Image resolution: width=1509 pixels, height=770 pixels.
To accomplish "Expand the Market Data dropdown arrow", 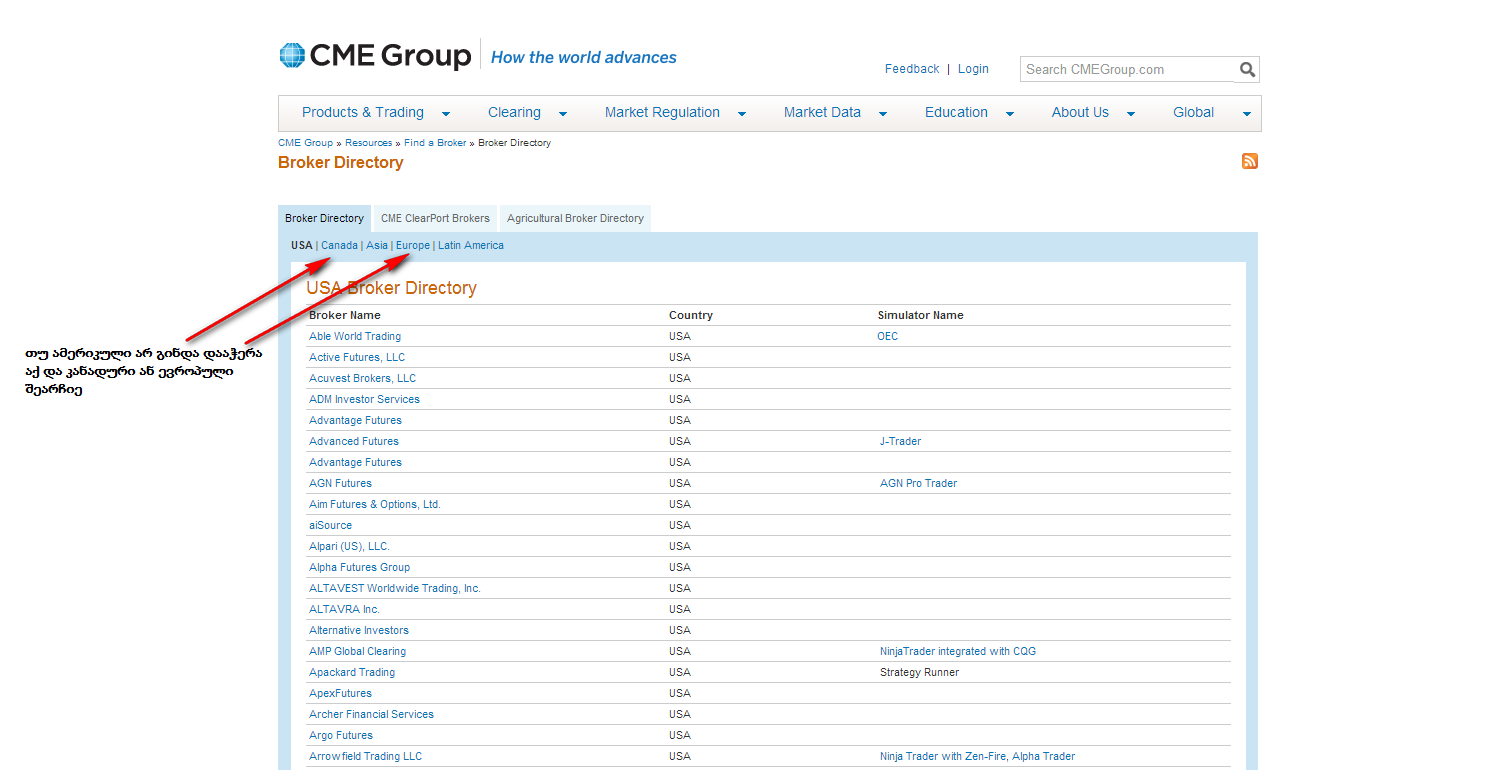I will click(x=883, y=114).
